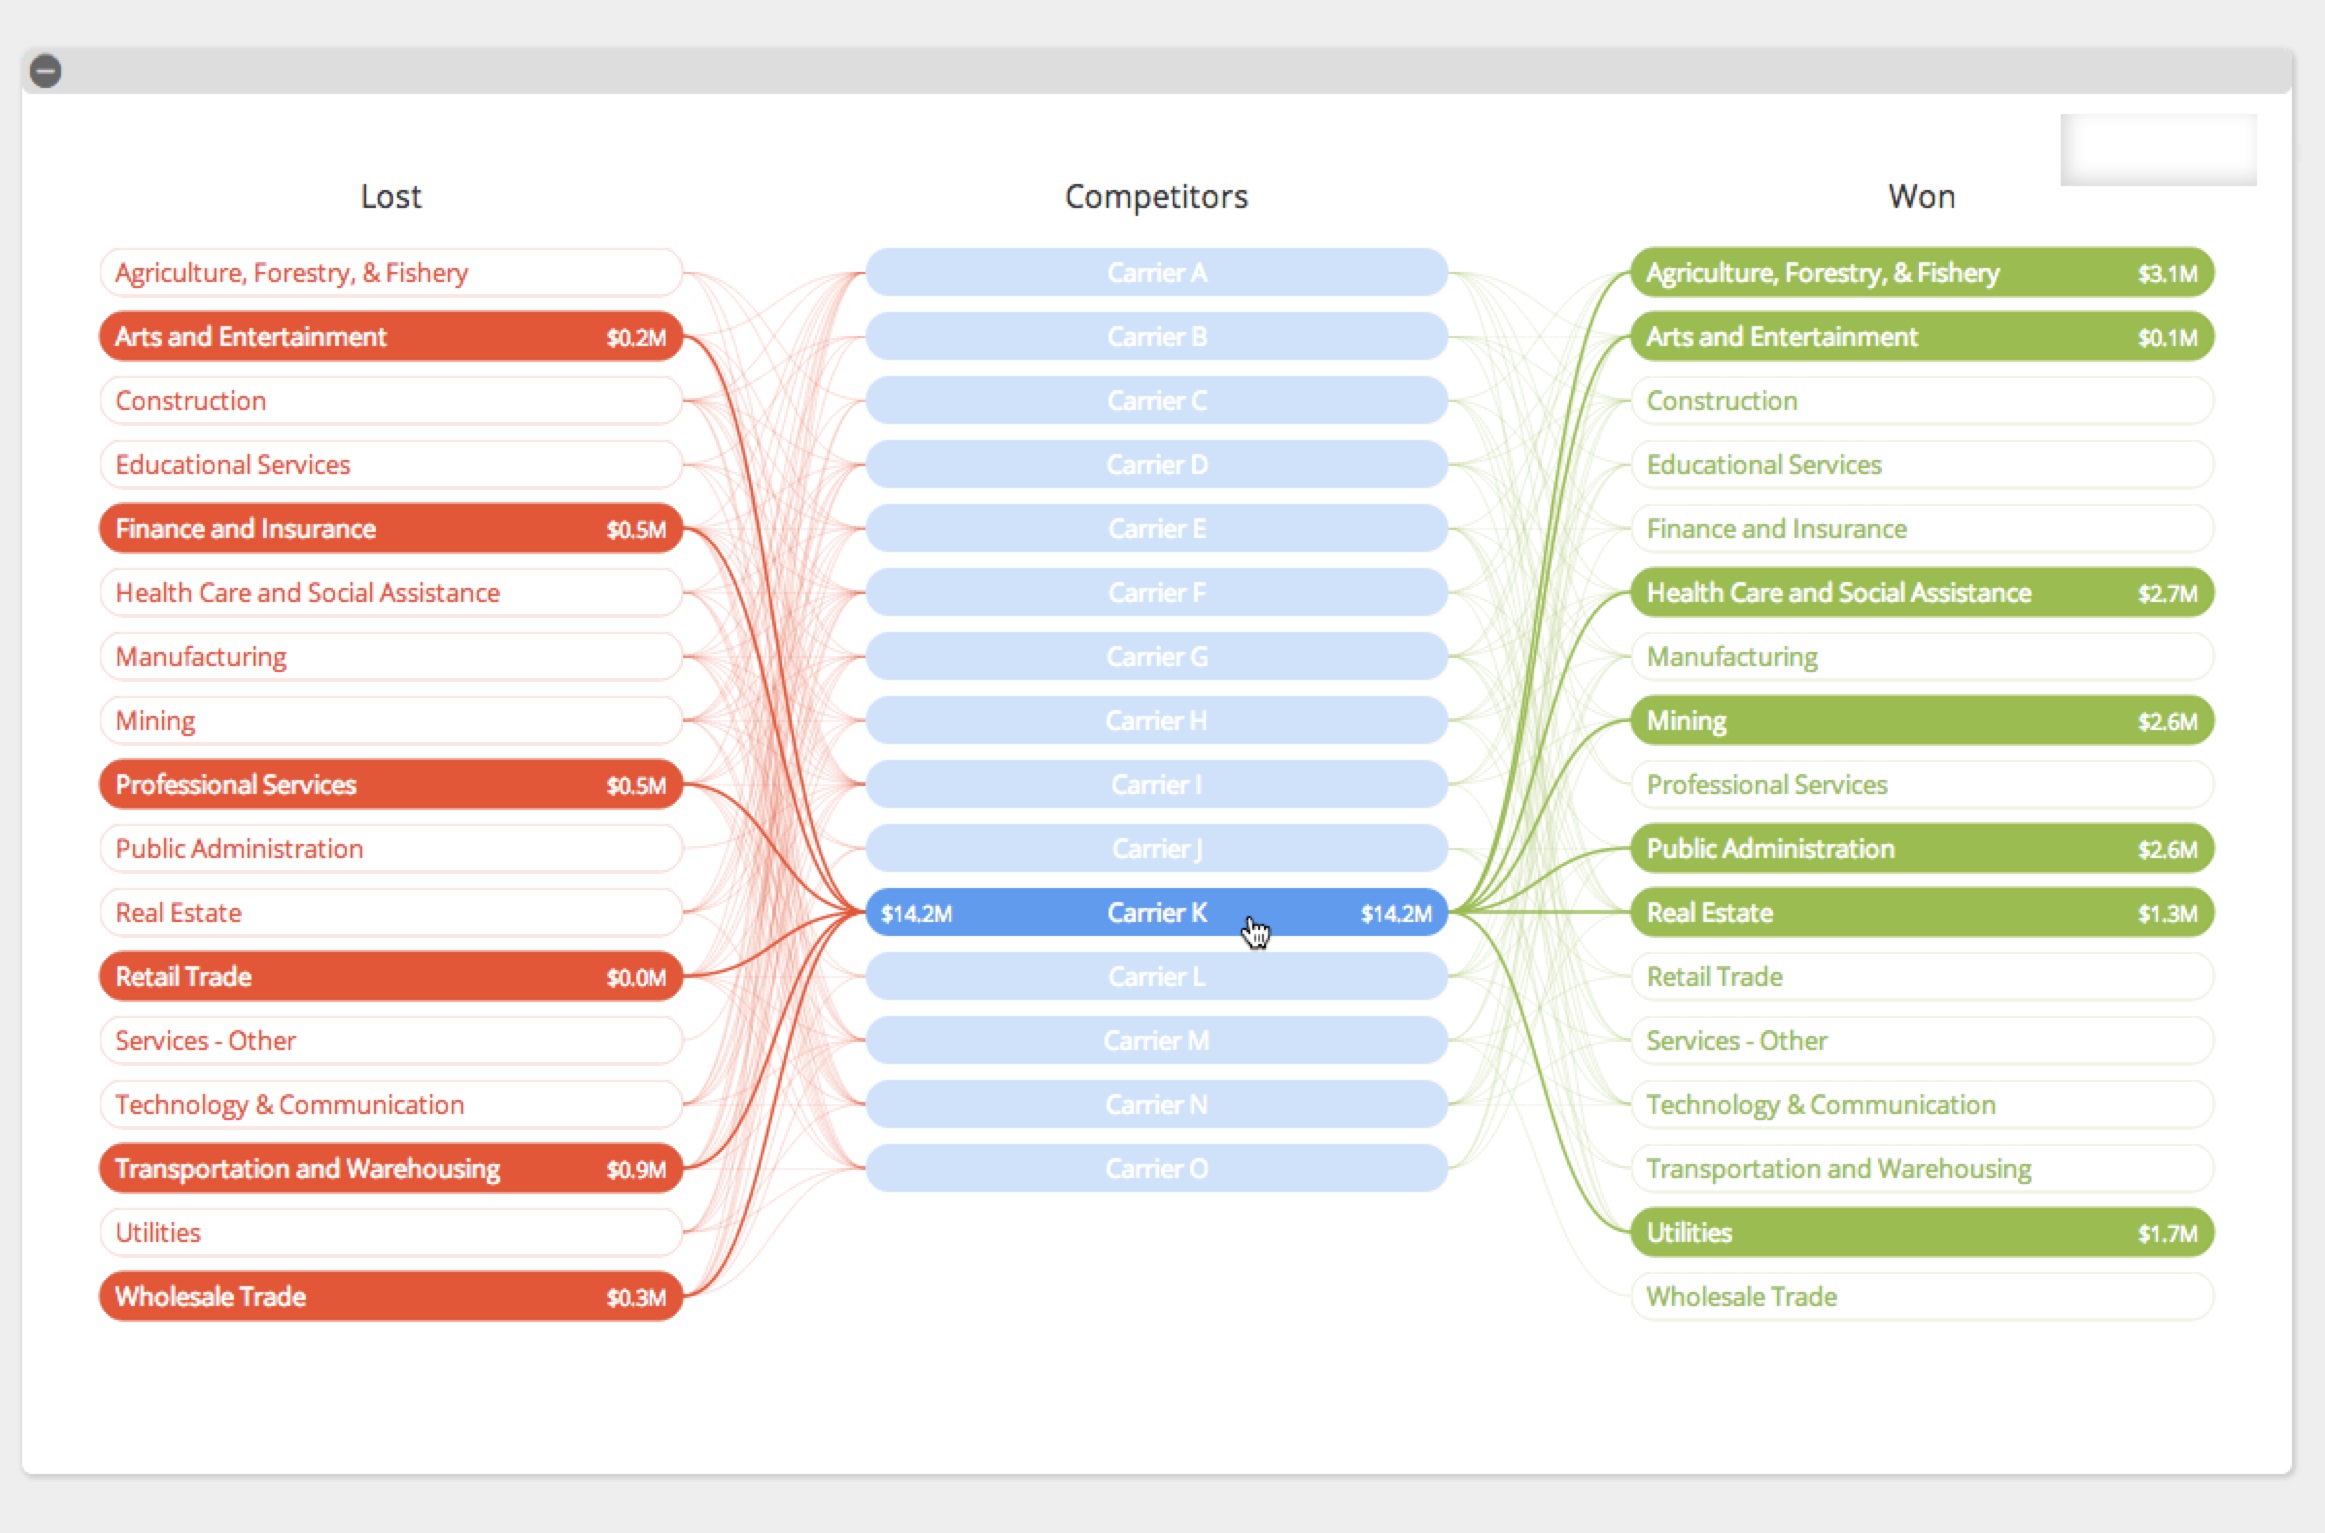Select Lost Professional Services $0.5M

tap(390, 785)
